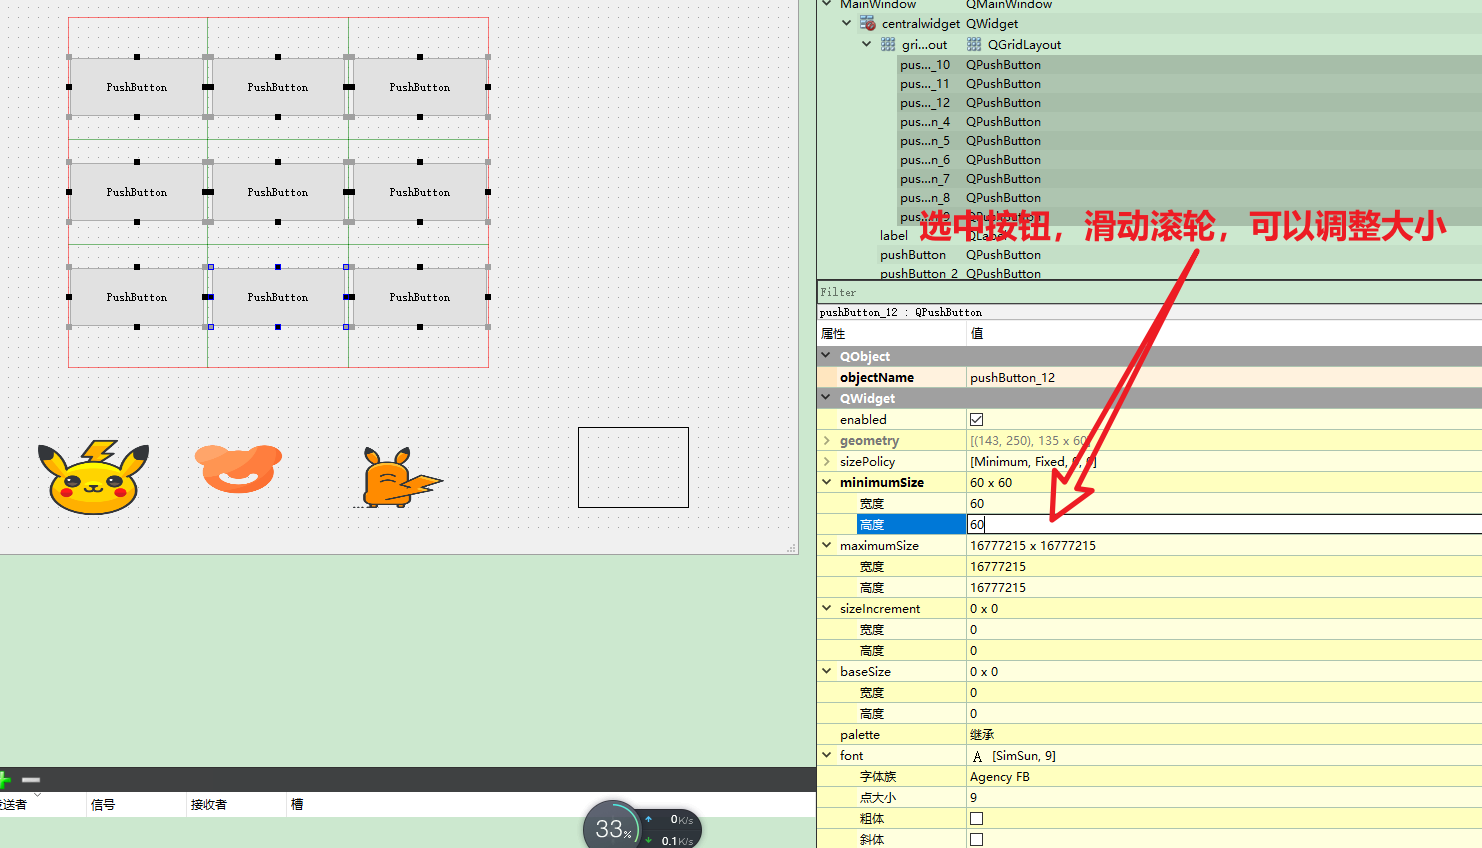Select the top-left PushButton on the form
This screenshot has height=848, width=1482.
coord(136,87)
